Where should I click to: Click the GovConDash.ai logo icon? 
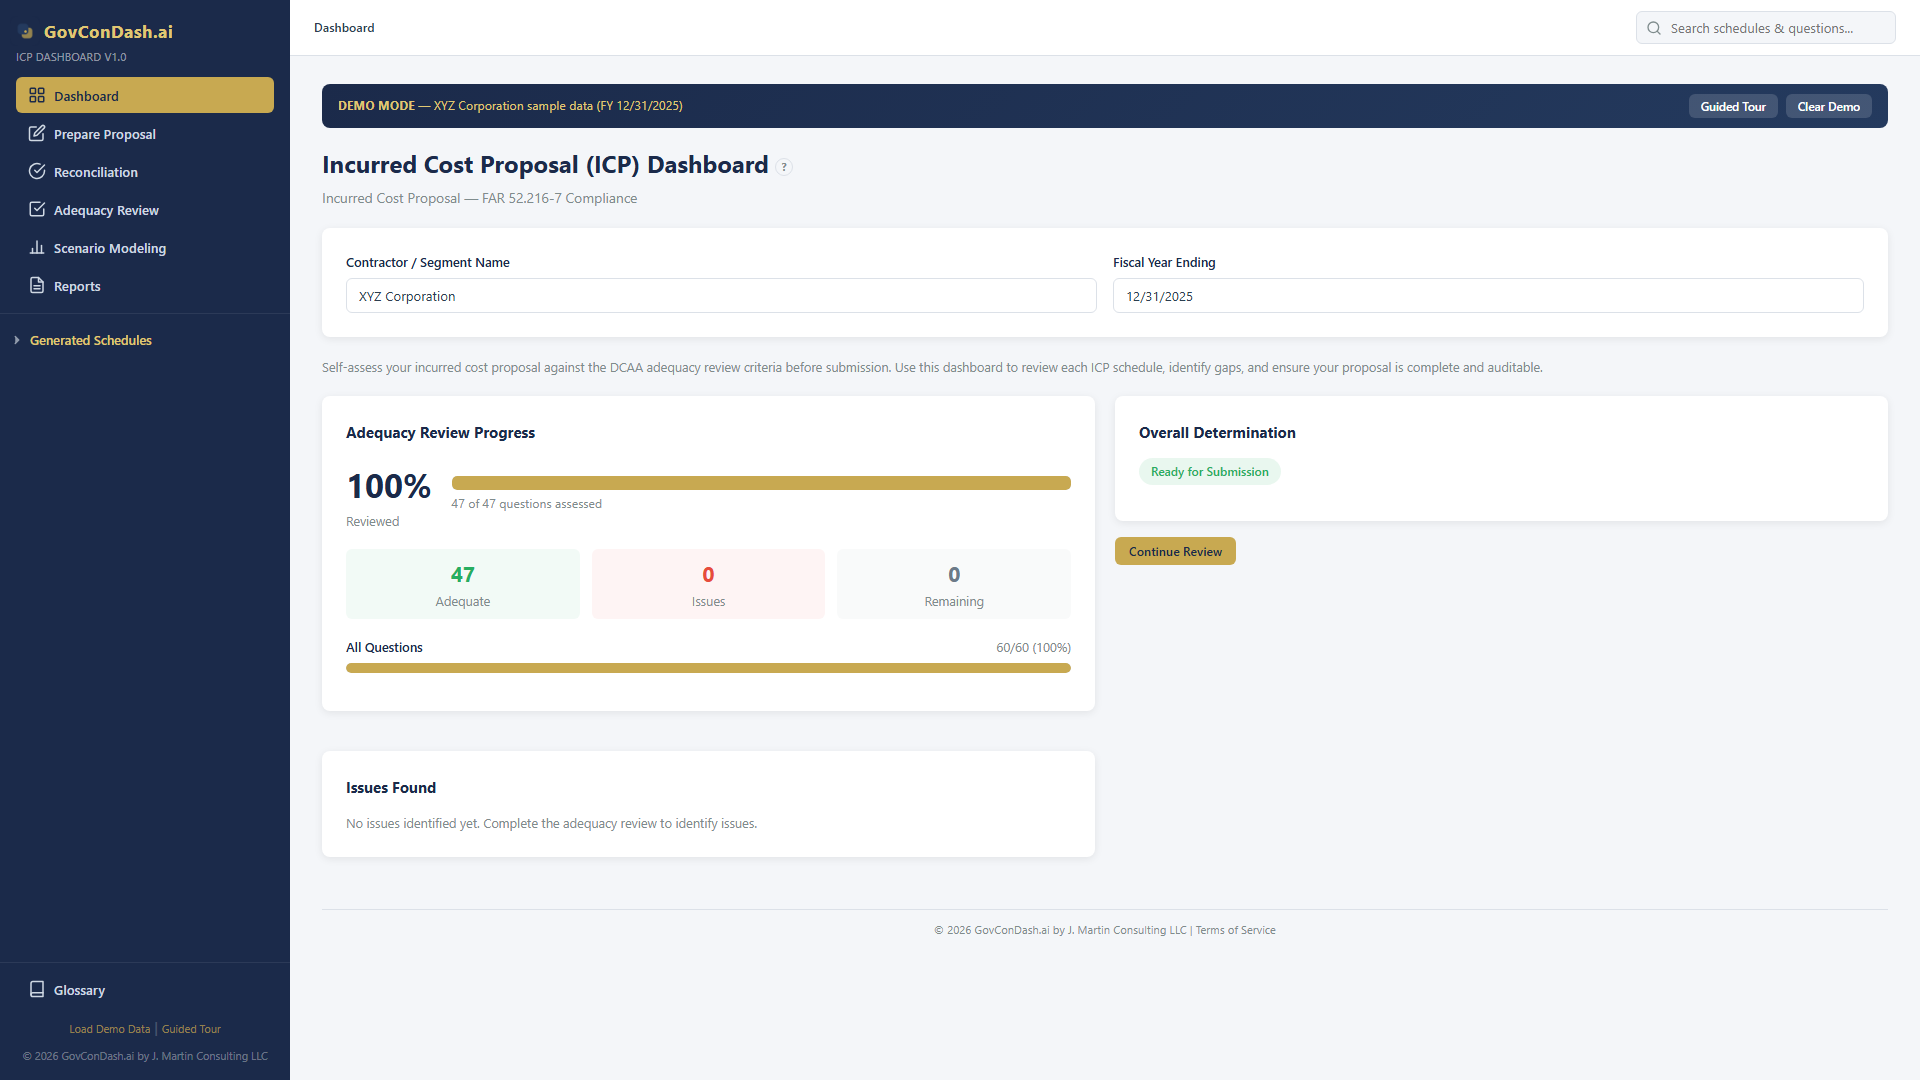click(x=26, y=31)
